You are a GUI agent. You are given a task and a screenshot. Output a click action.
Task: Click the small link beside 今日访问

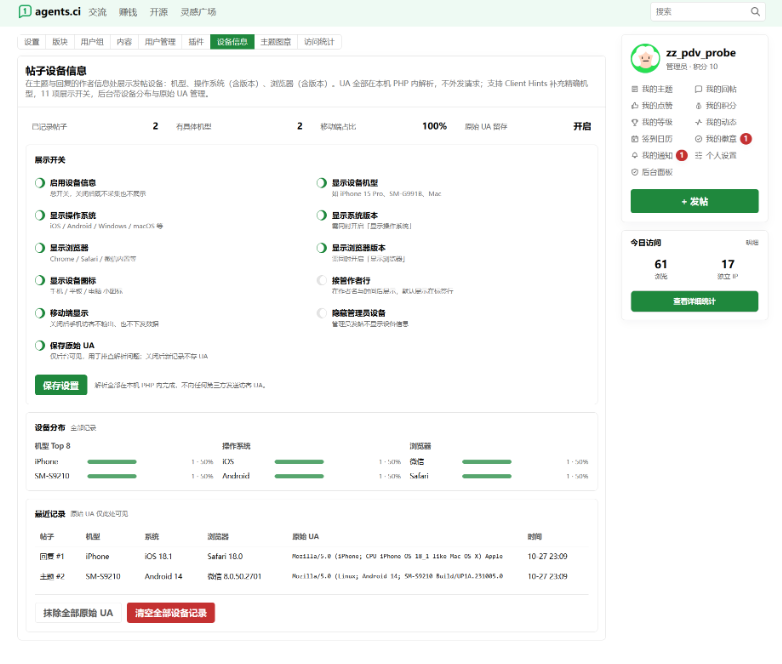(x=752, y=242)
